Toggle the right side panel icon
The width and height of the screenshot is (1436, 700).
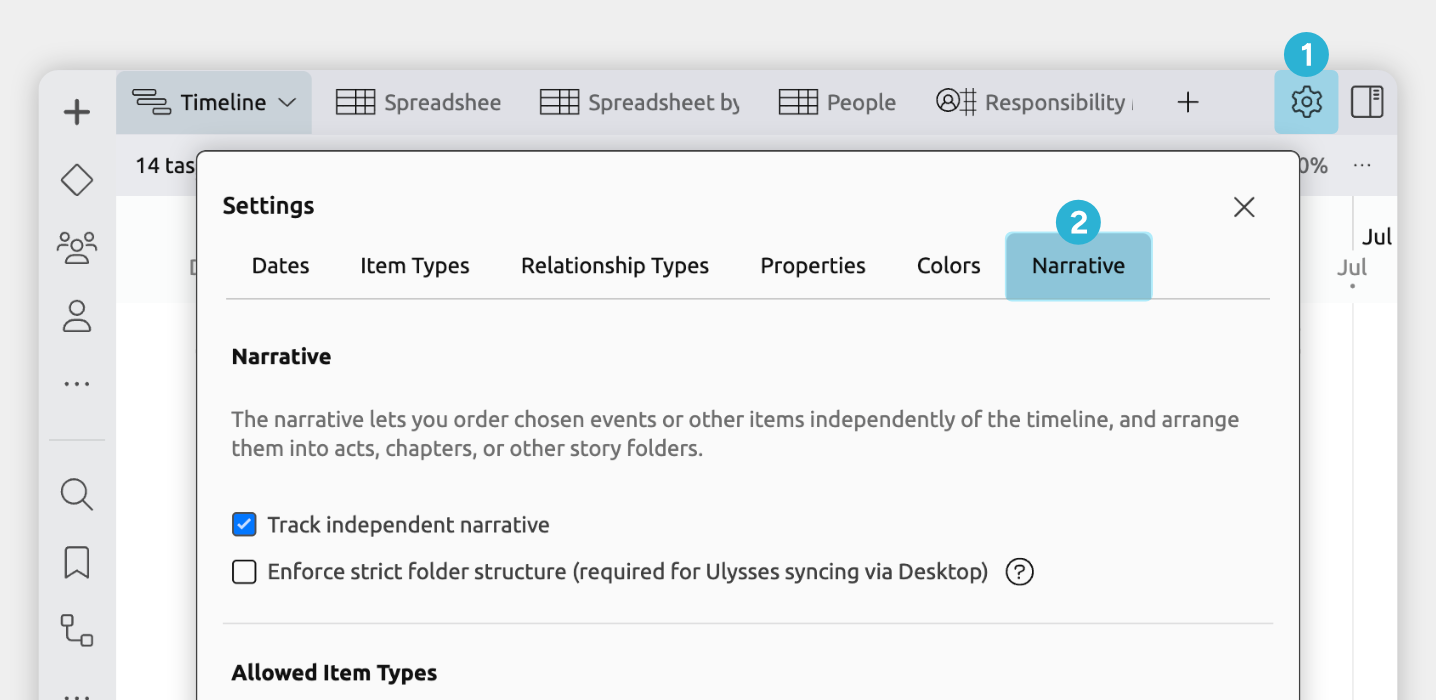tap(1367, 102)
